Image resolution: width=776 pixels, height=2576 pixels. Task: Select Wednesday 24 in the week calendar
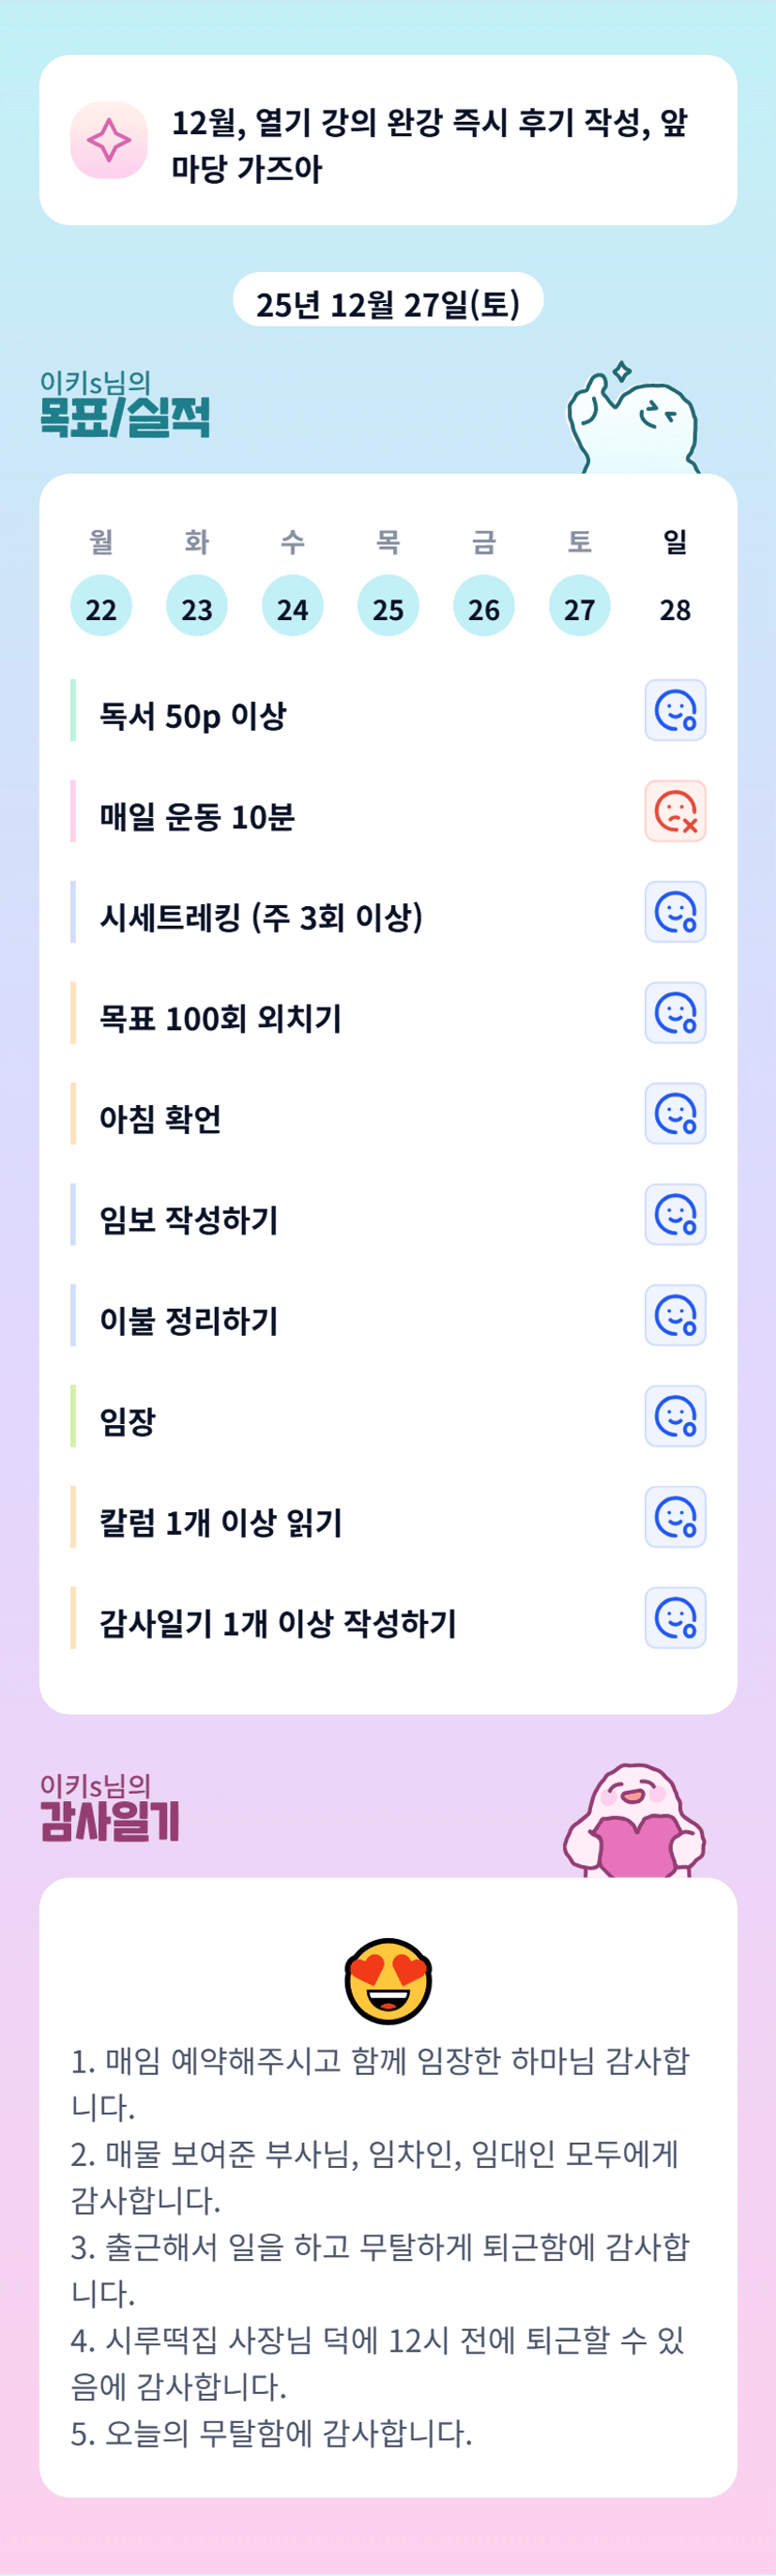click(x=292, y=607)
